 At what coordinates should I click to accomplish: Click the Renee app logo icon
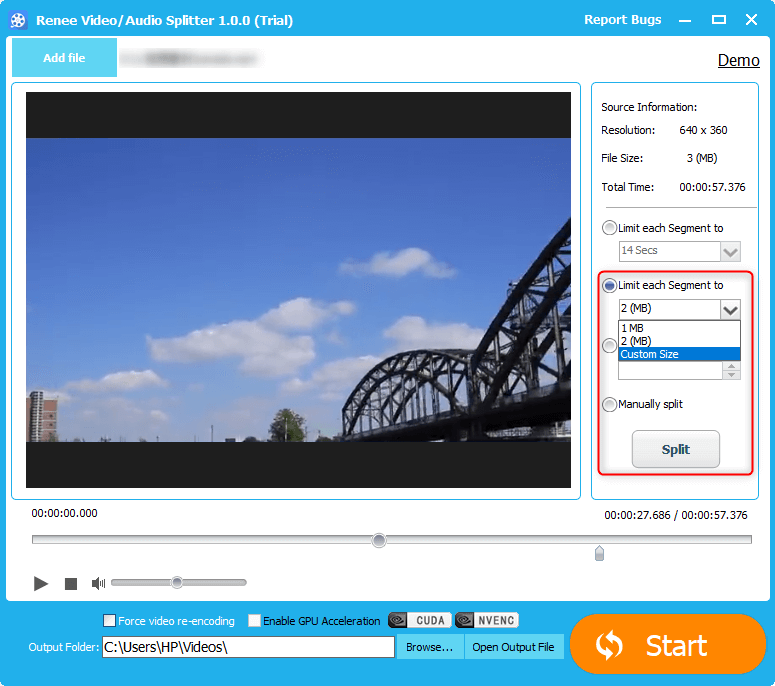(18, 20)
